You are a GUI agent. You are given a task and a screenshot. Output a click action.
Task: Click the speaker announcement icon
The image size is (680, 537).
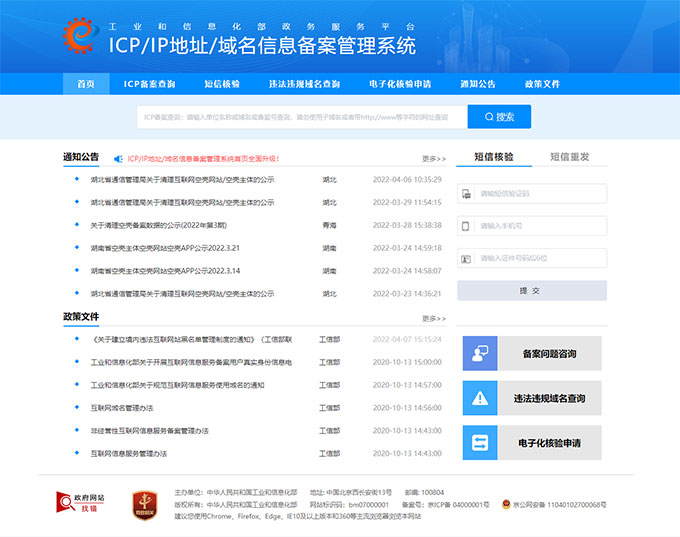118,159
